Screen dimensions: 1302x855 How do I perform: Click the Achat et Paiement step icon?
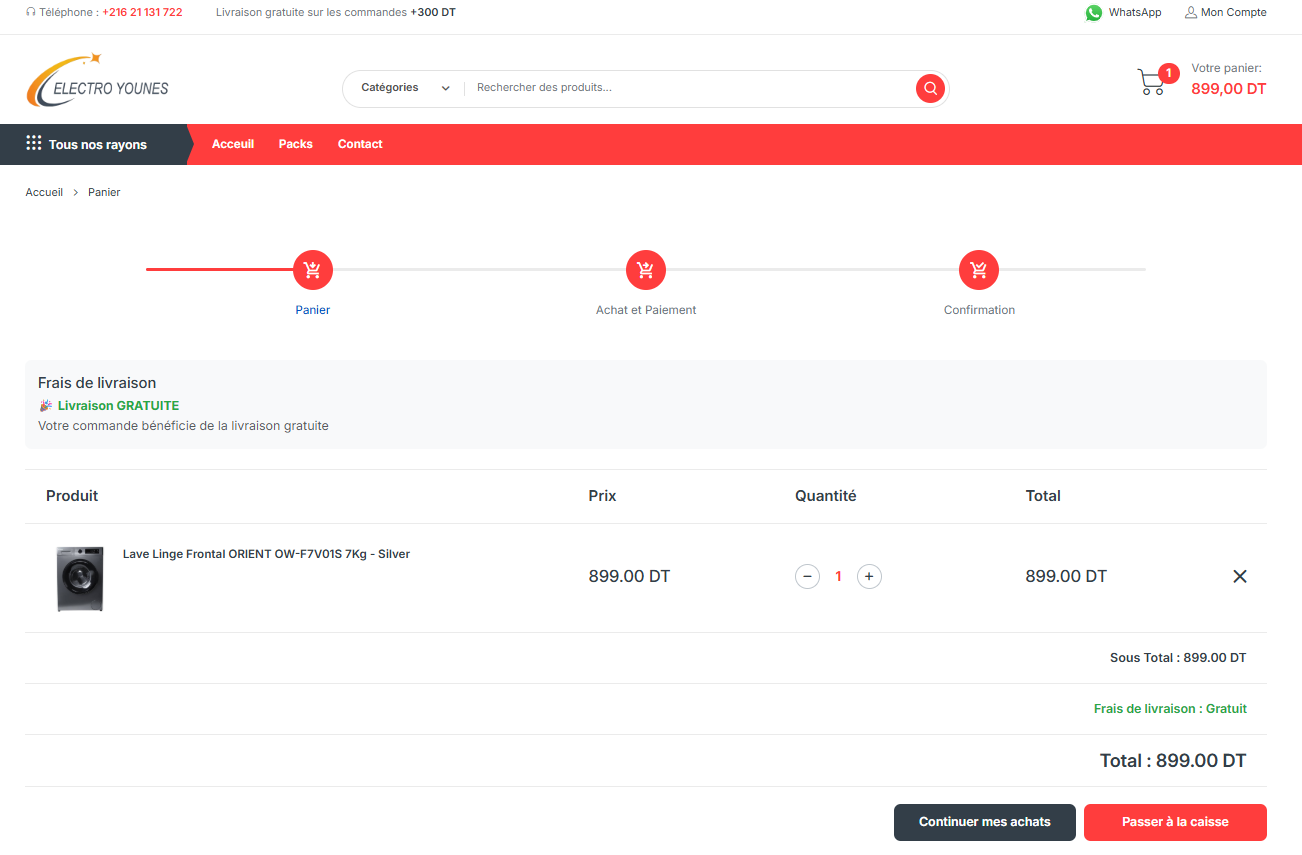646,269
